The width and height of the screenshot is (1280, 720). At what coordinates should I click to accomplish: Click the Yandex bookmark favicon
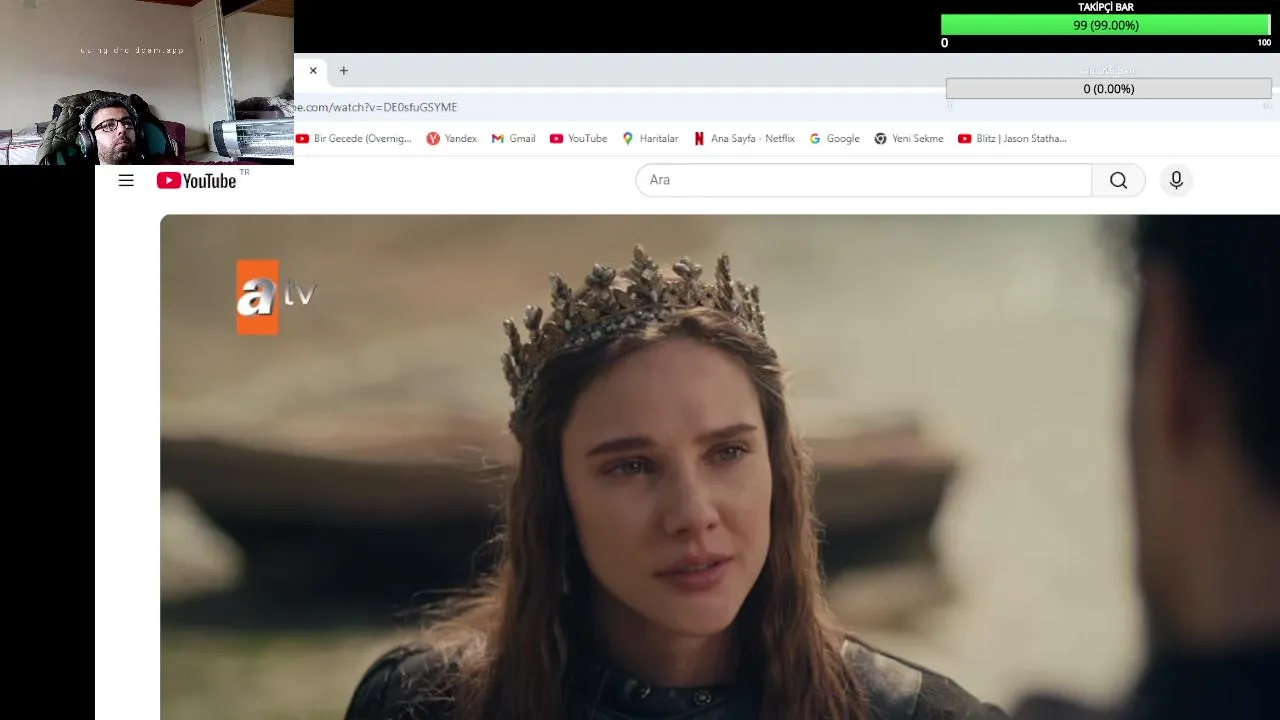point(433,139)
